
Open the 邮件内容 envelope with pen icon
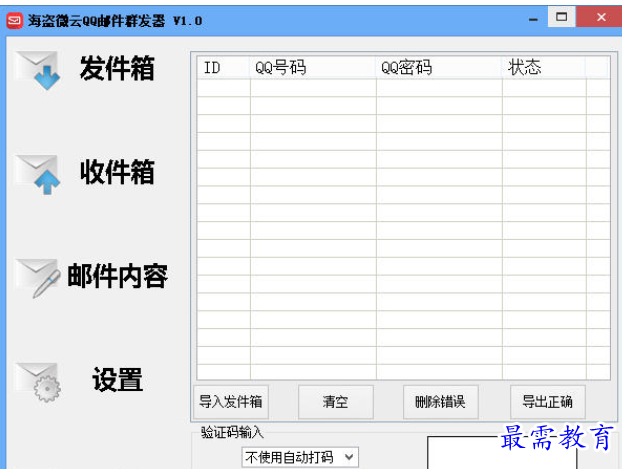pyautogui.click(x=38, y=278)
